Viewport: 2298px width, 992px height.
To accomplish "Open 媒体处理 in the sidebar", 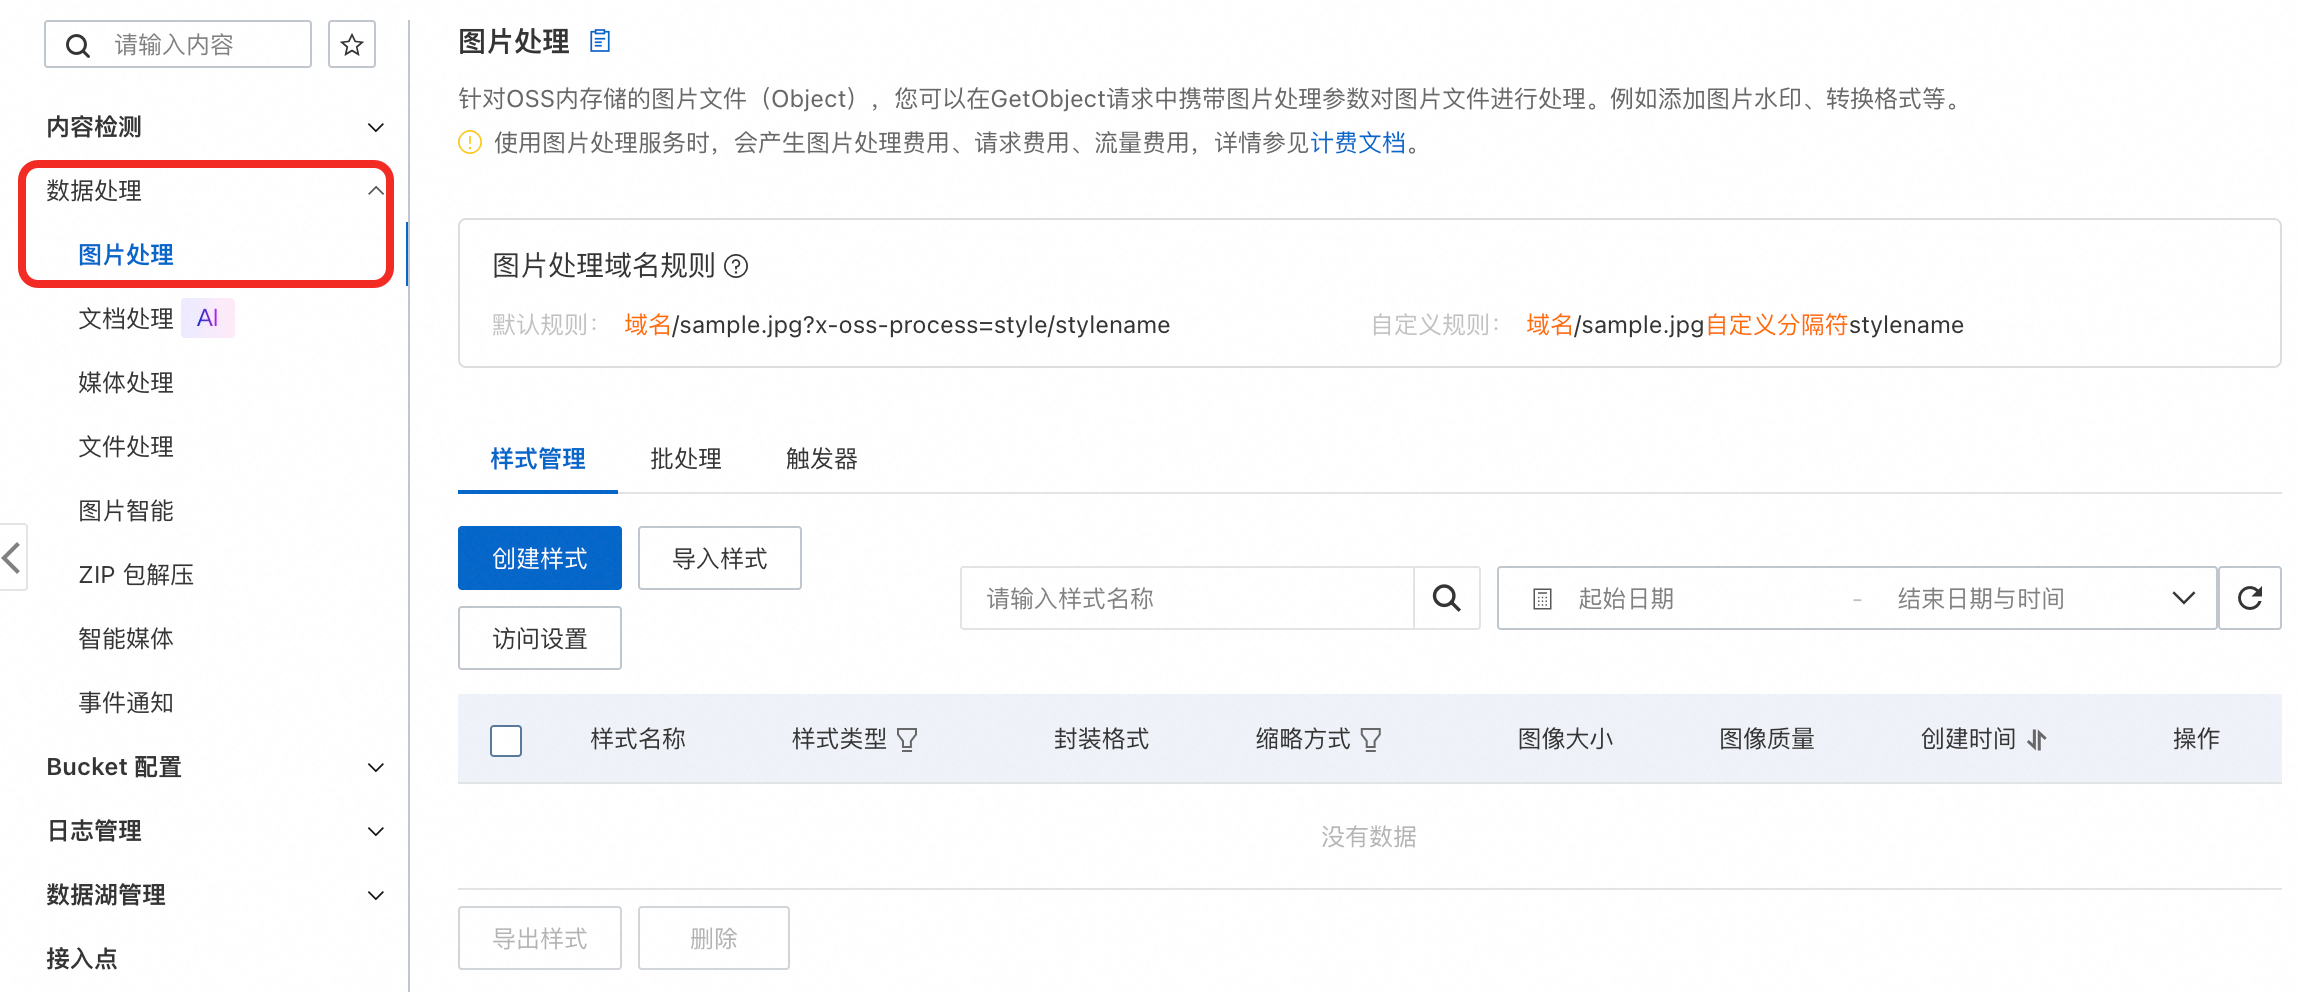I will coord(126,383).
